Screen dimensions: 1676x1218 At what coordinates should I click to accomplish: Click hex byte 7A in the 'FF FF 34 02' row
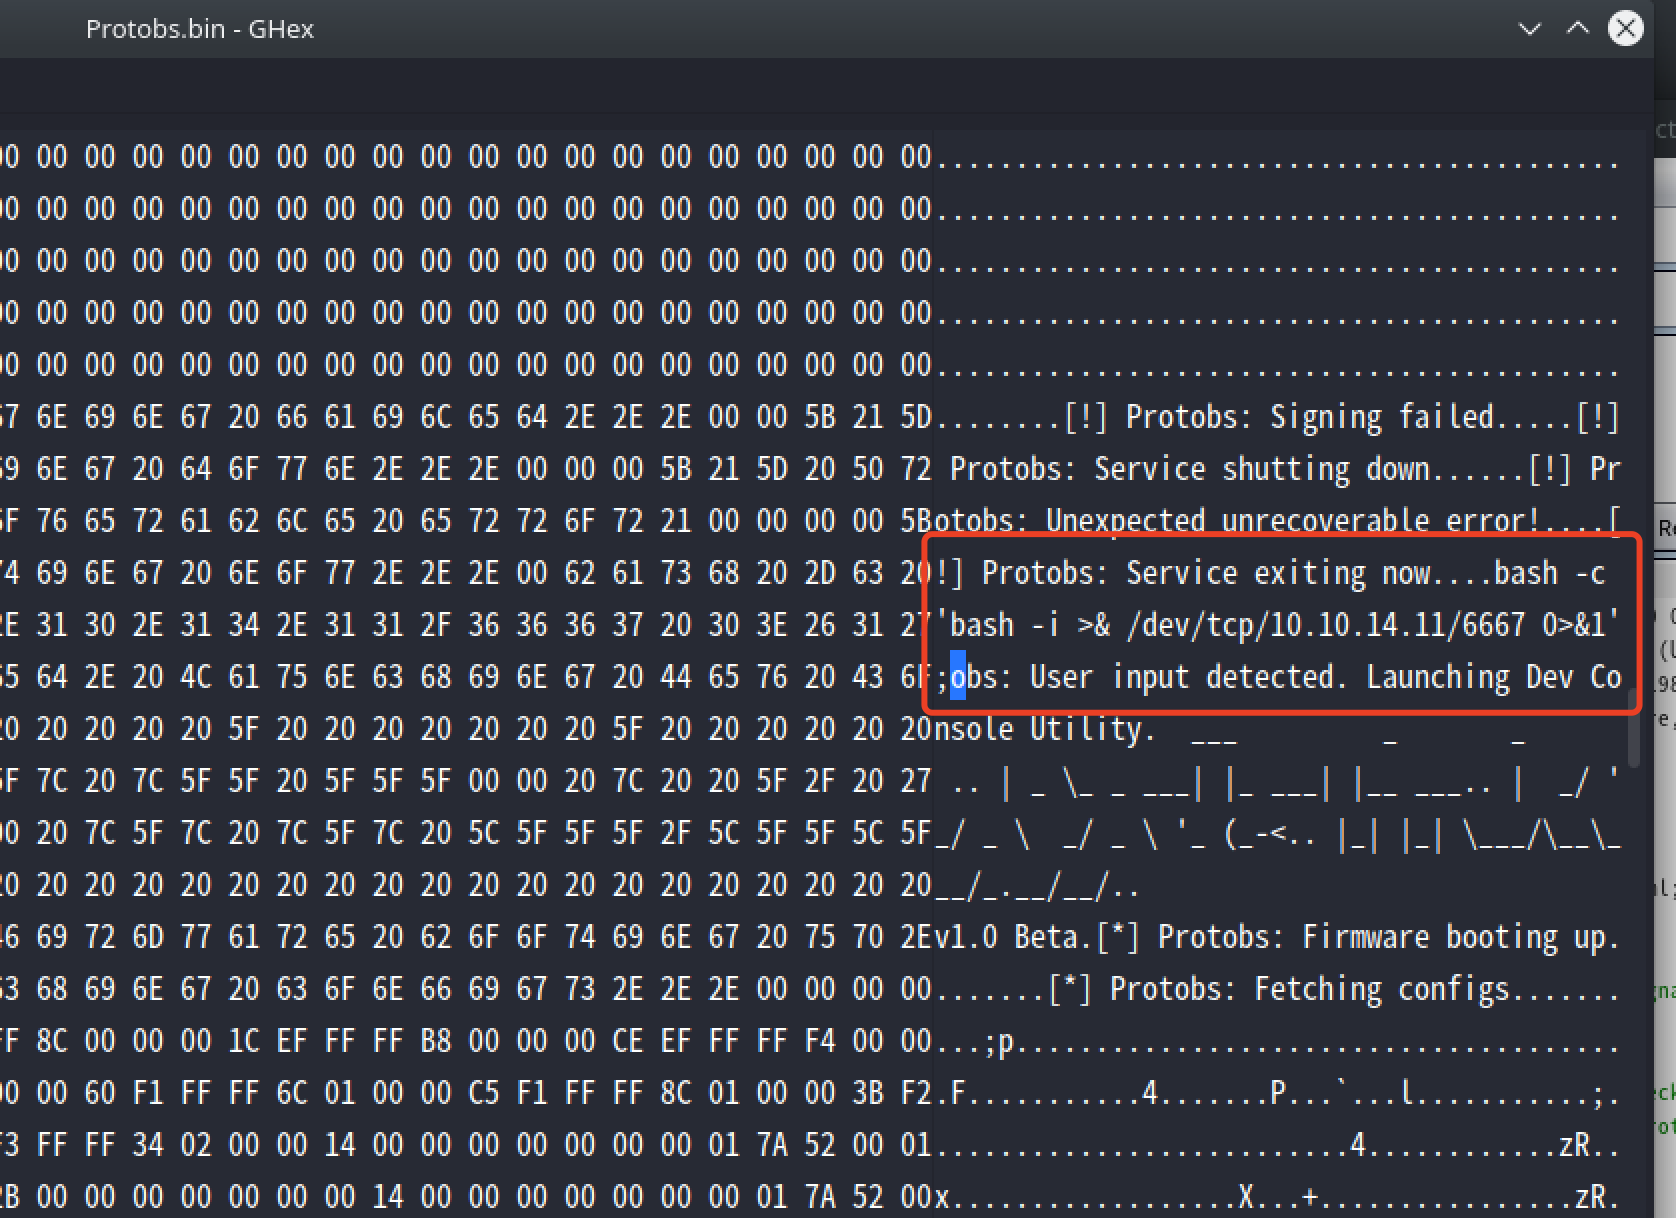click(771, 1145)
